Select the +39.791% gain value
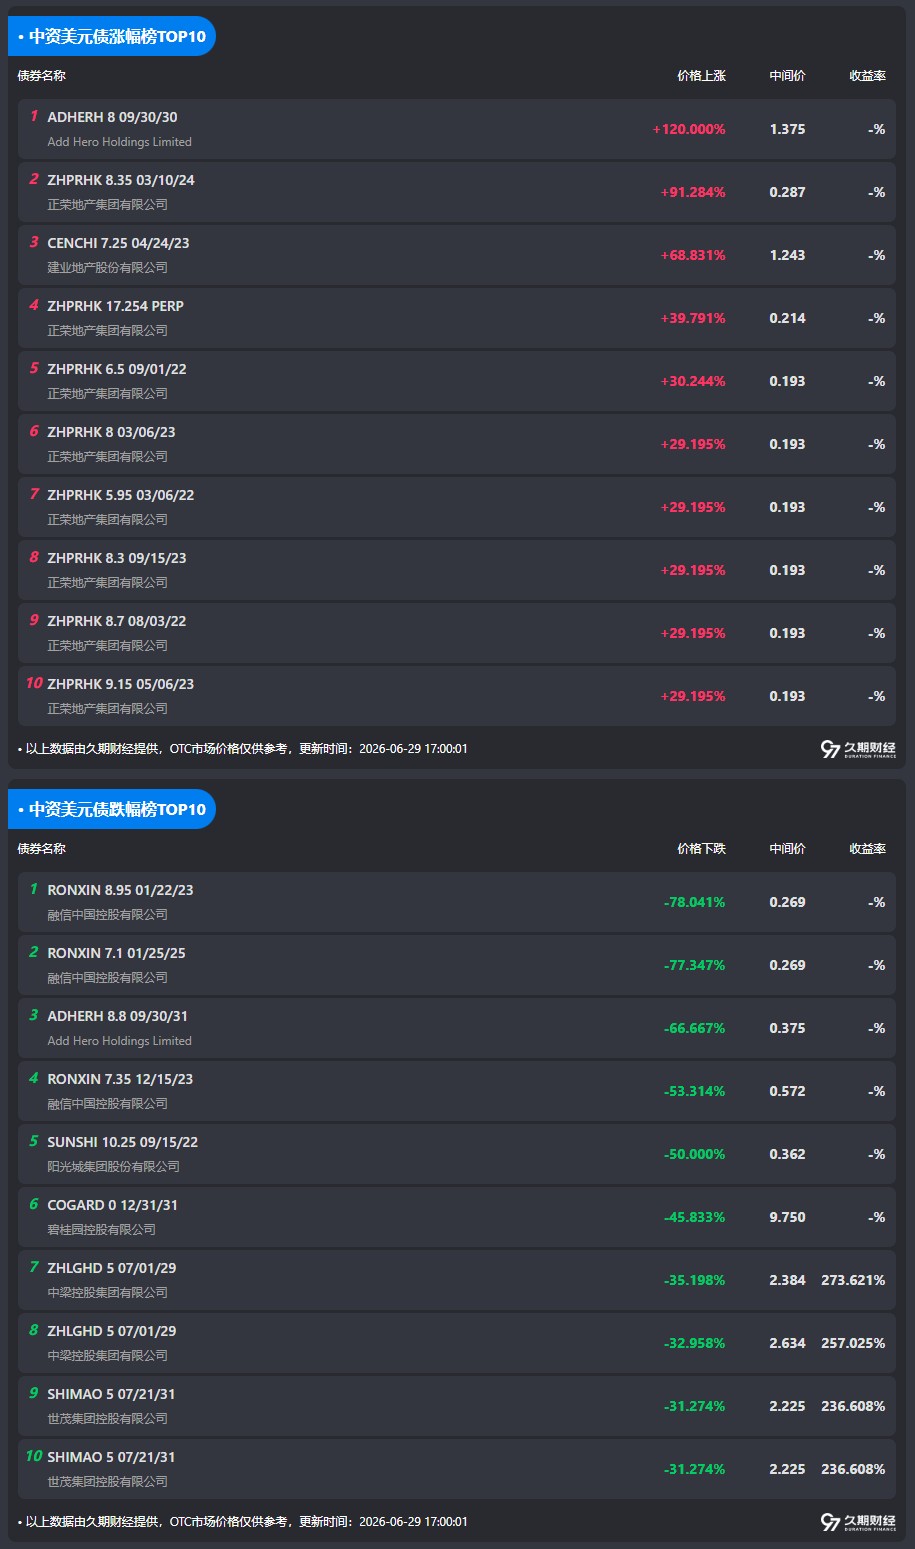915x1549 pixels. click(x=693, y=318)
